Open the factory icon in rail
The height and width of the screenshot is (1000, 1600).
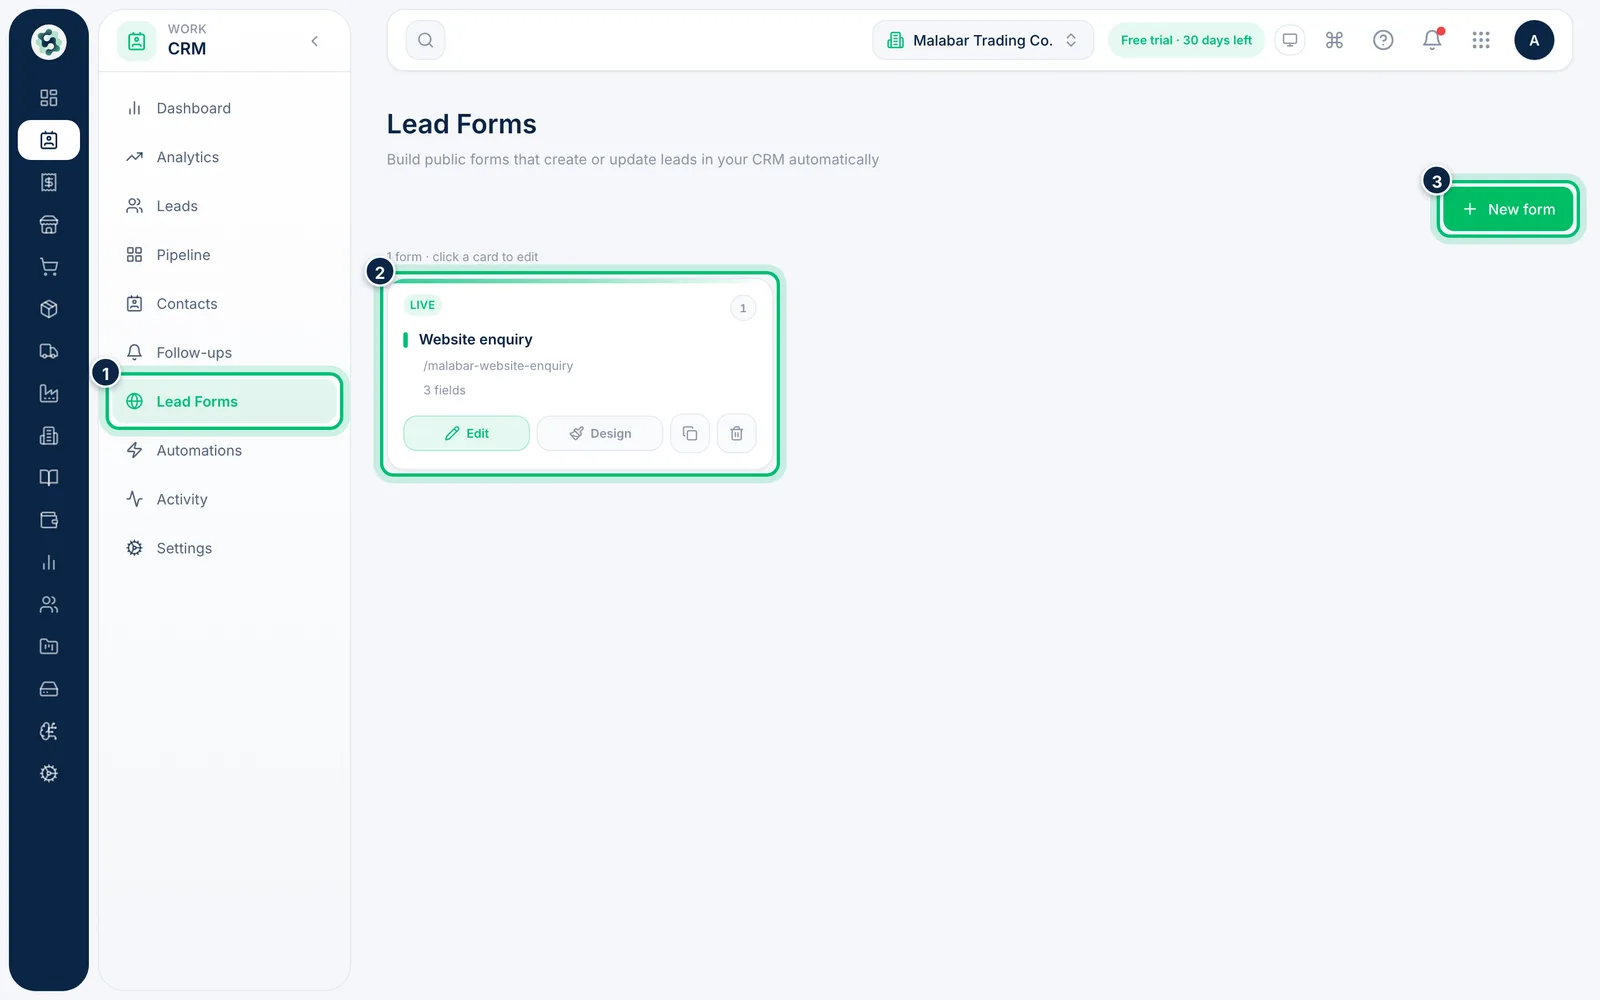[x=48, y=393]
